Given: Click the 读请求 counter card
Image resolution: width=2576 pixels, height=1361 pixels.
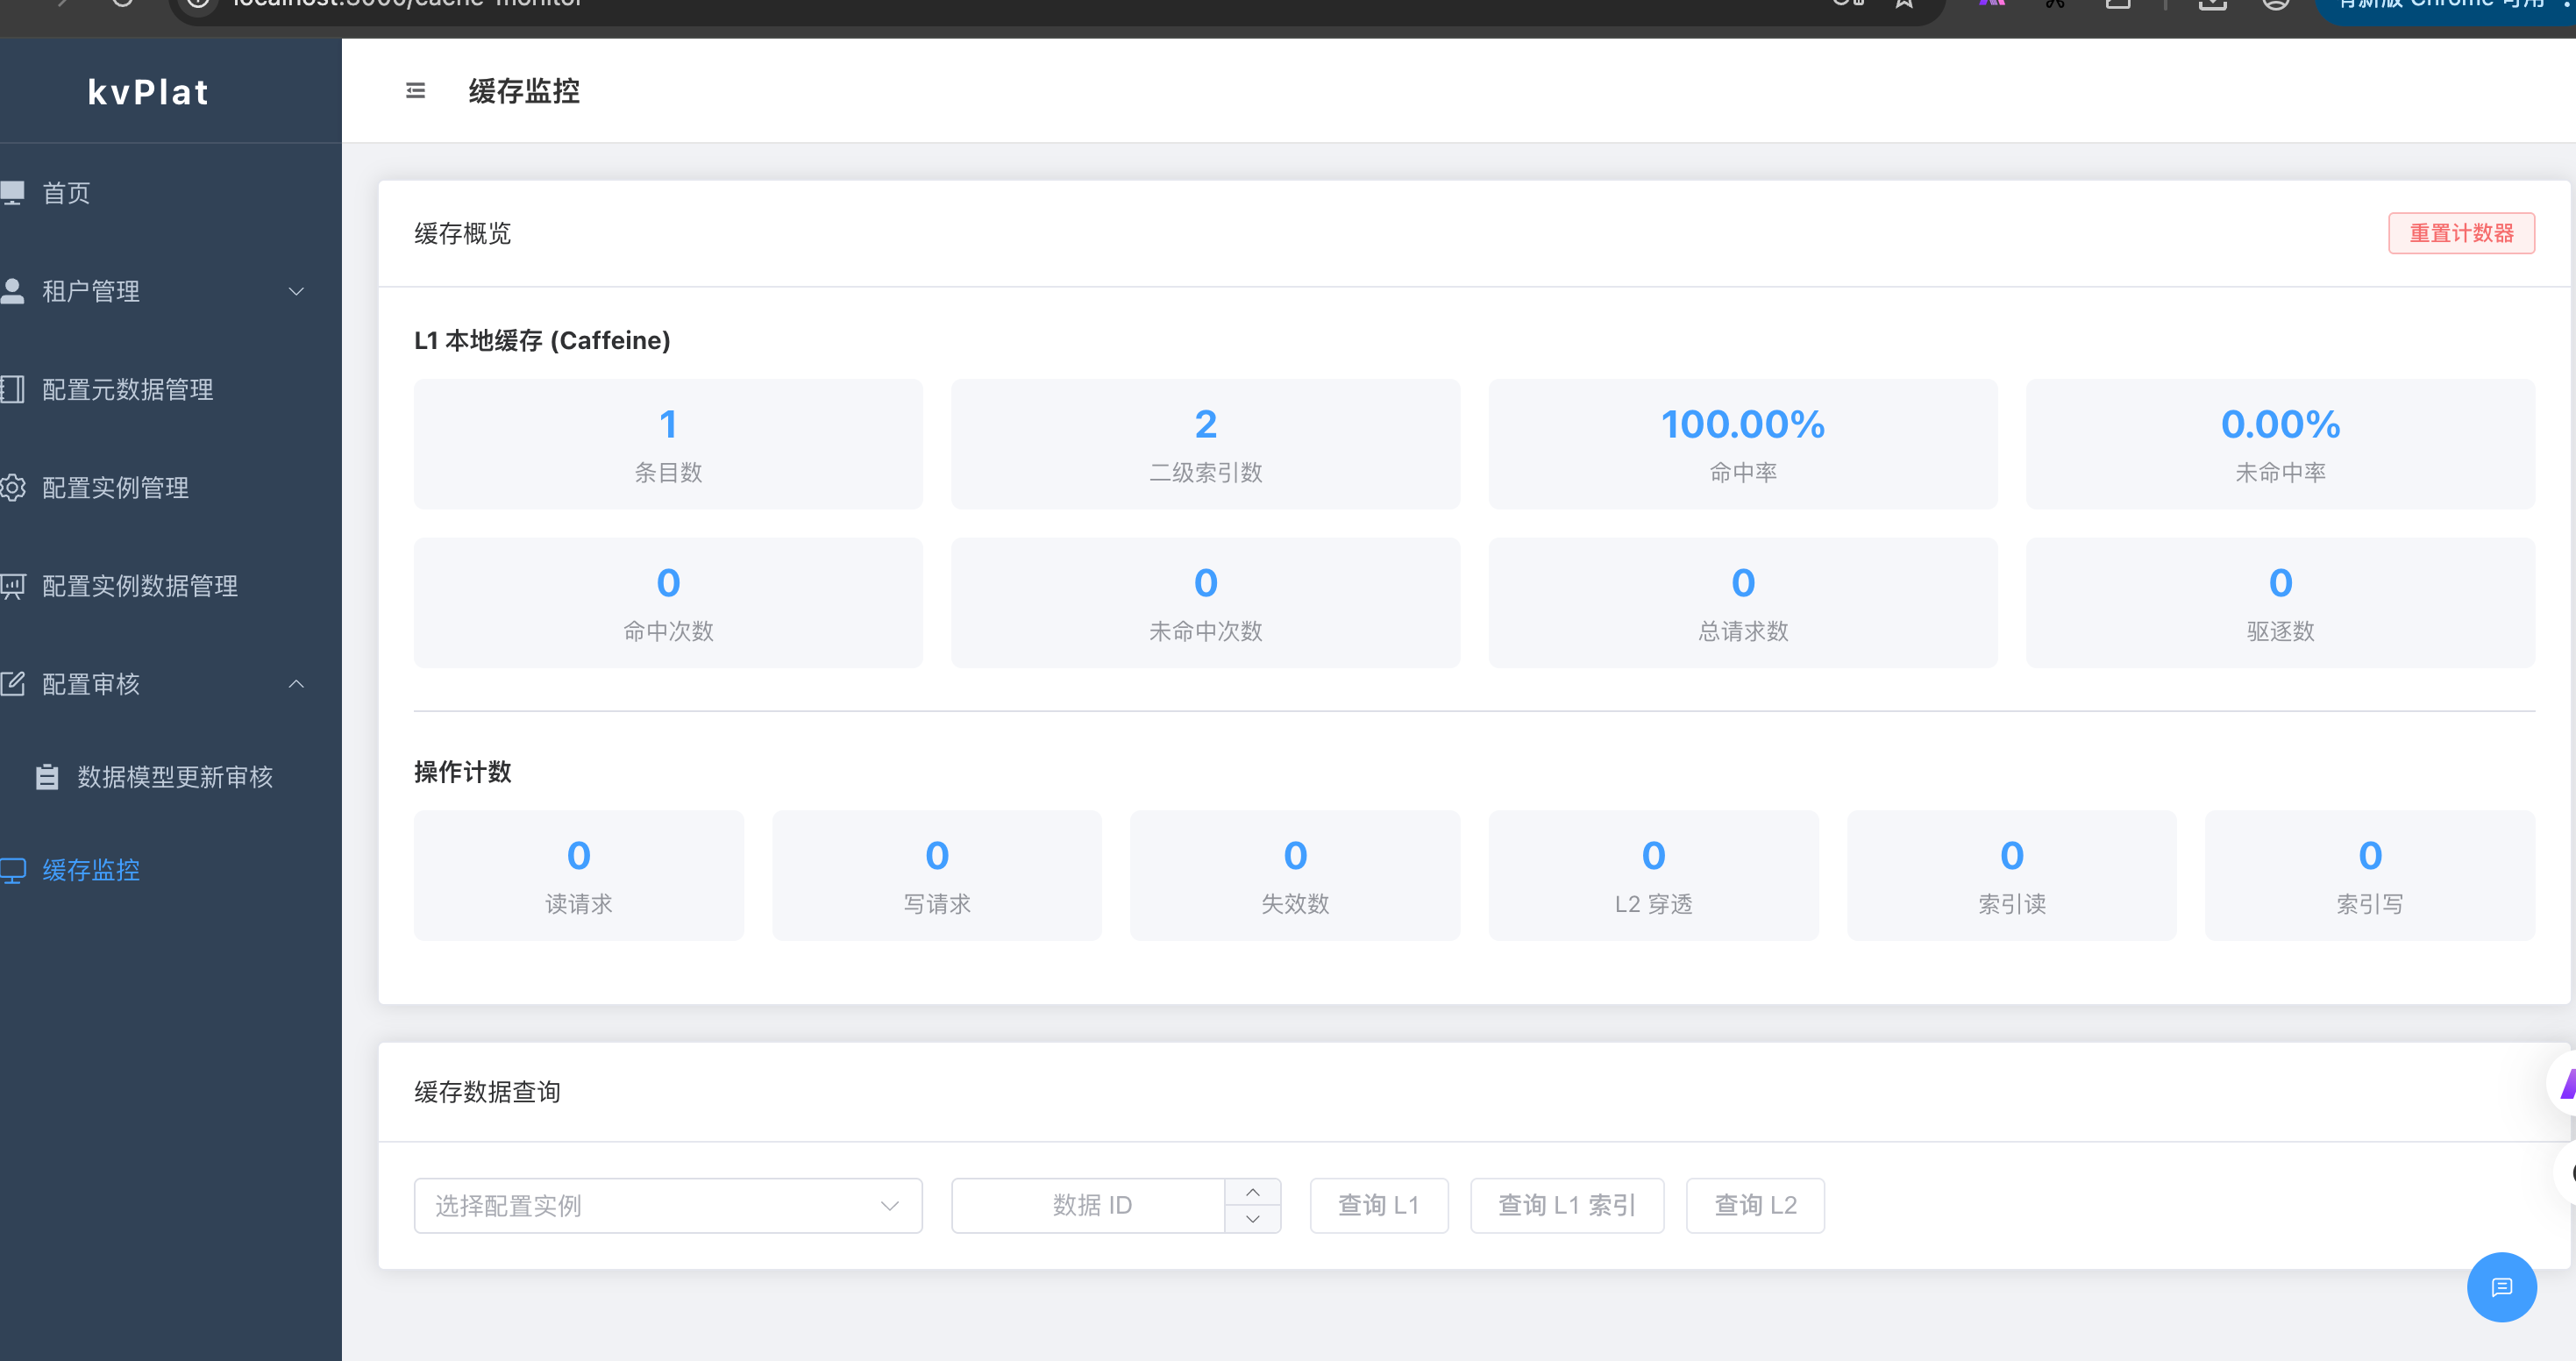Looking at the screenshot, I should click(x=578, y=875).
